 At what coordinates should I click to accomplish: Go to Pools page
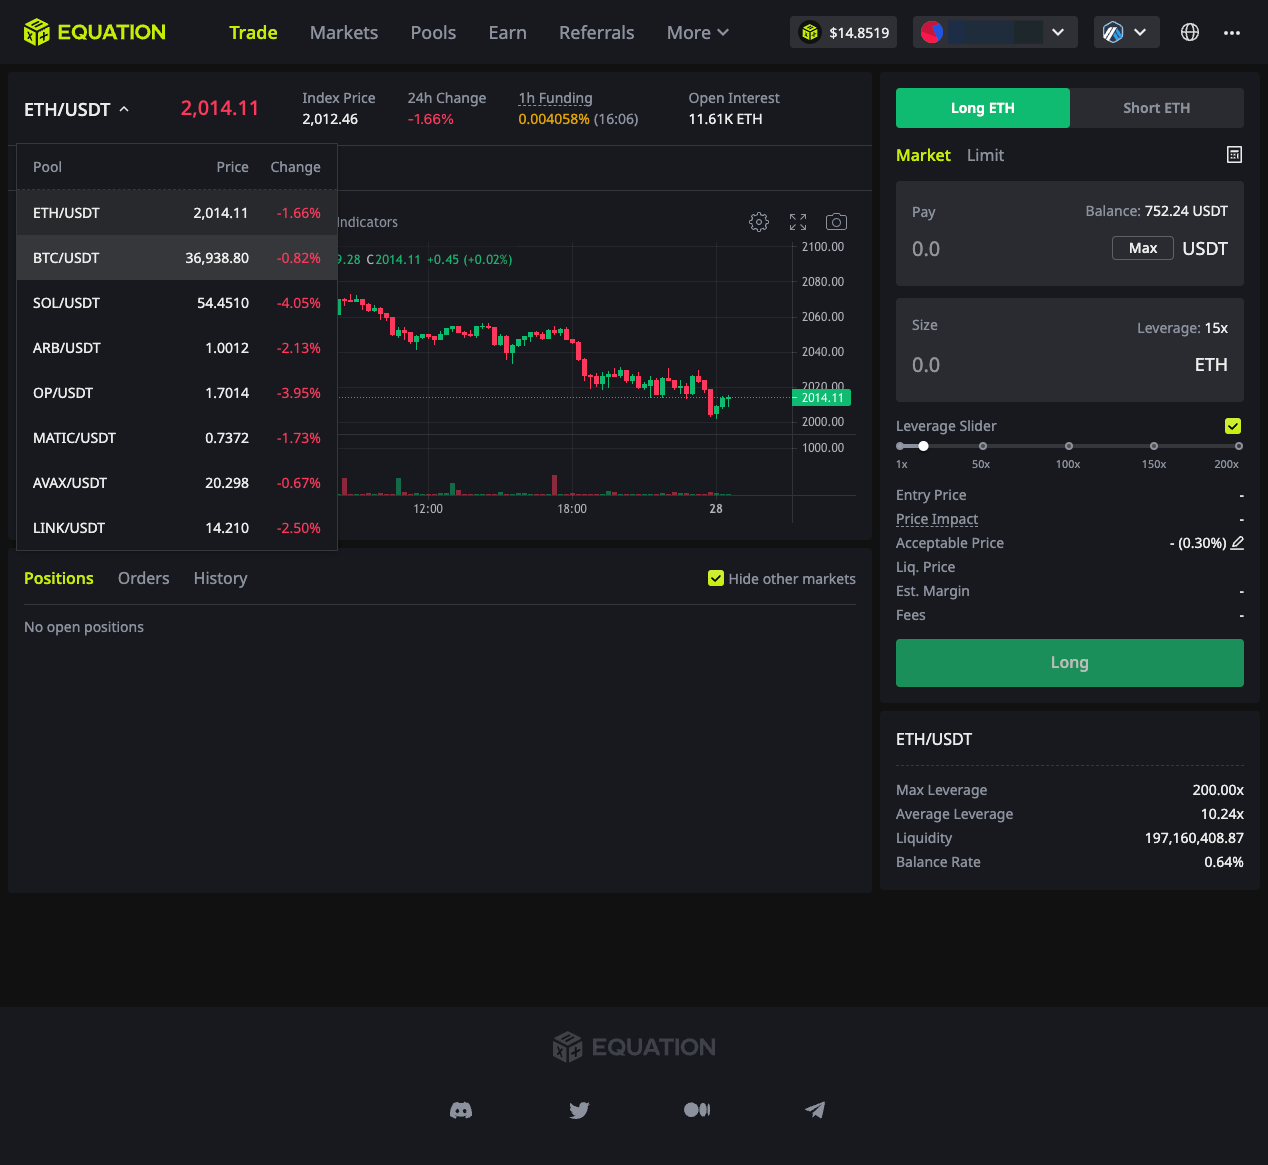point(433,32)
